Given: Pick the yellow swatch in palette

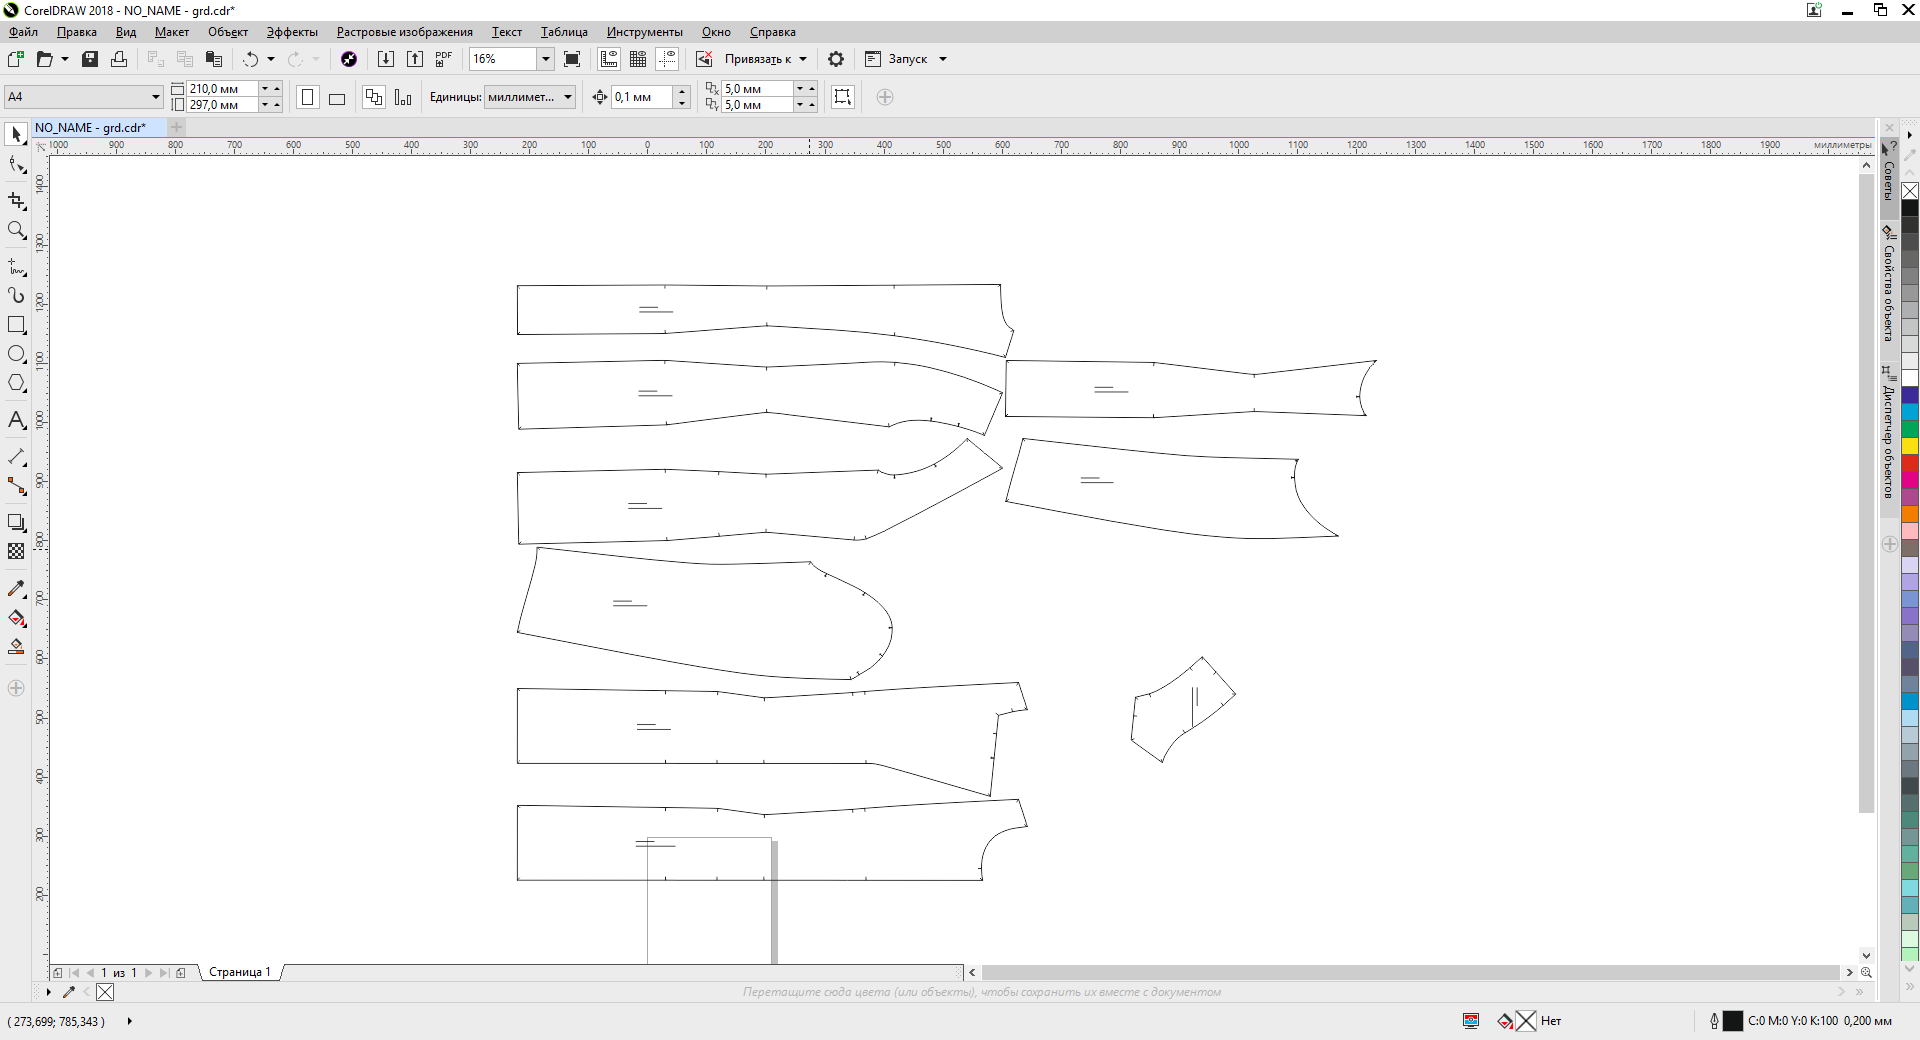Looking at the screenshot, I should (1909, 446).
